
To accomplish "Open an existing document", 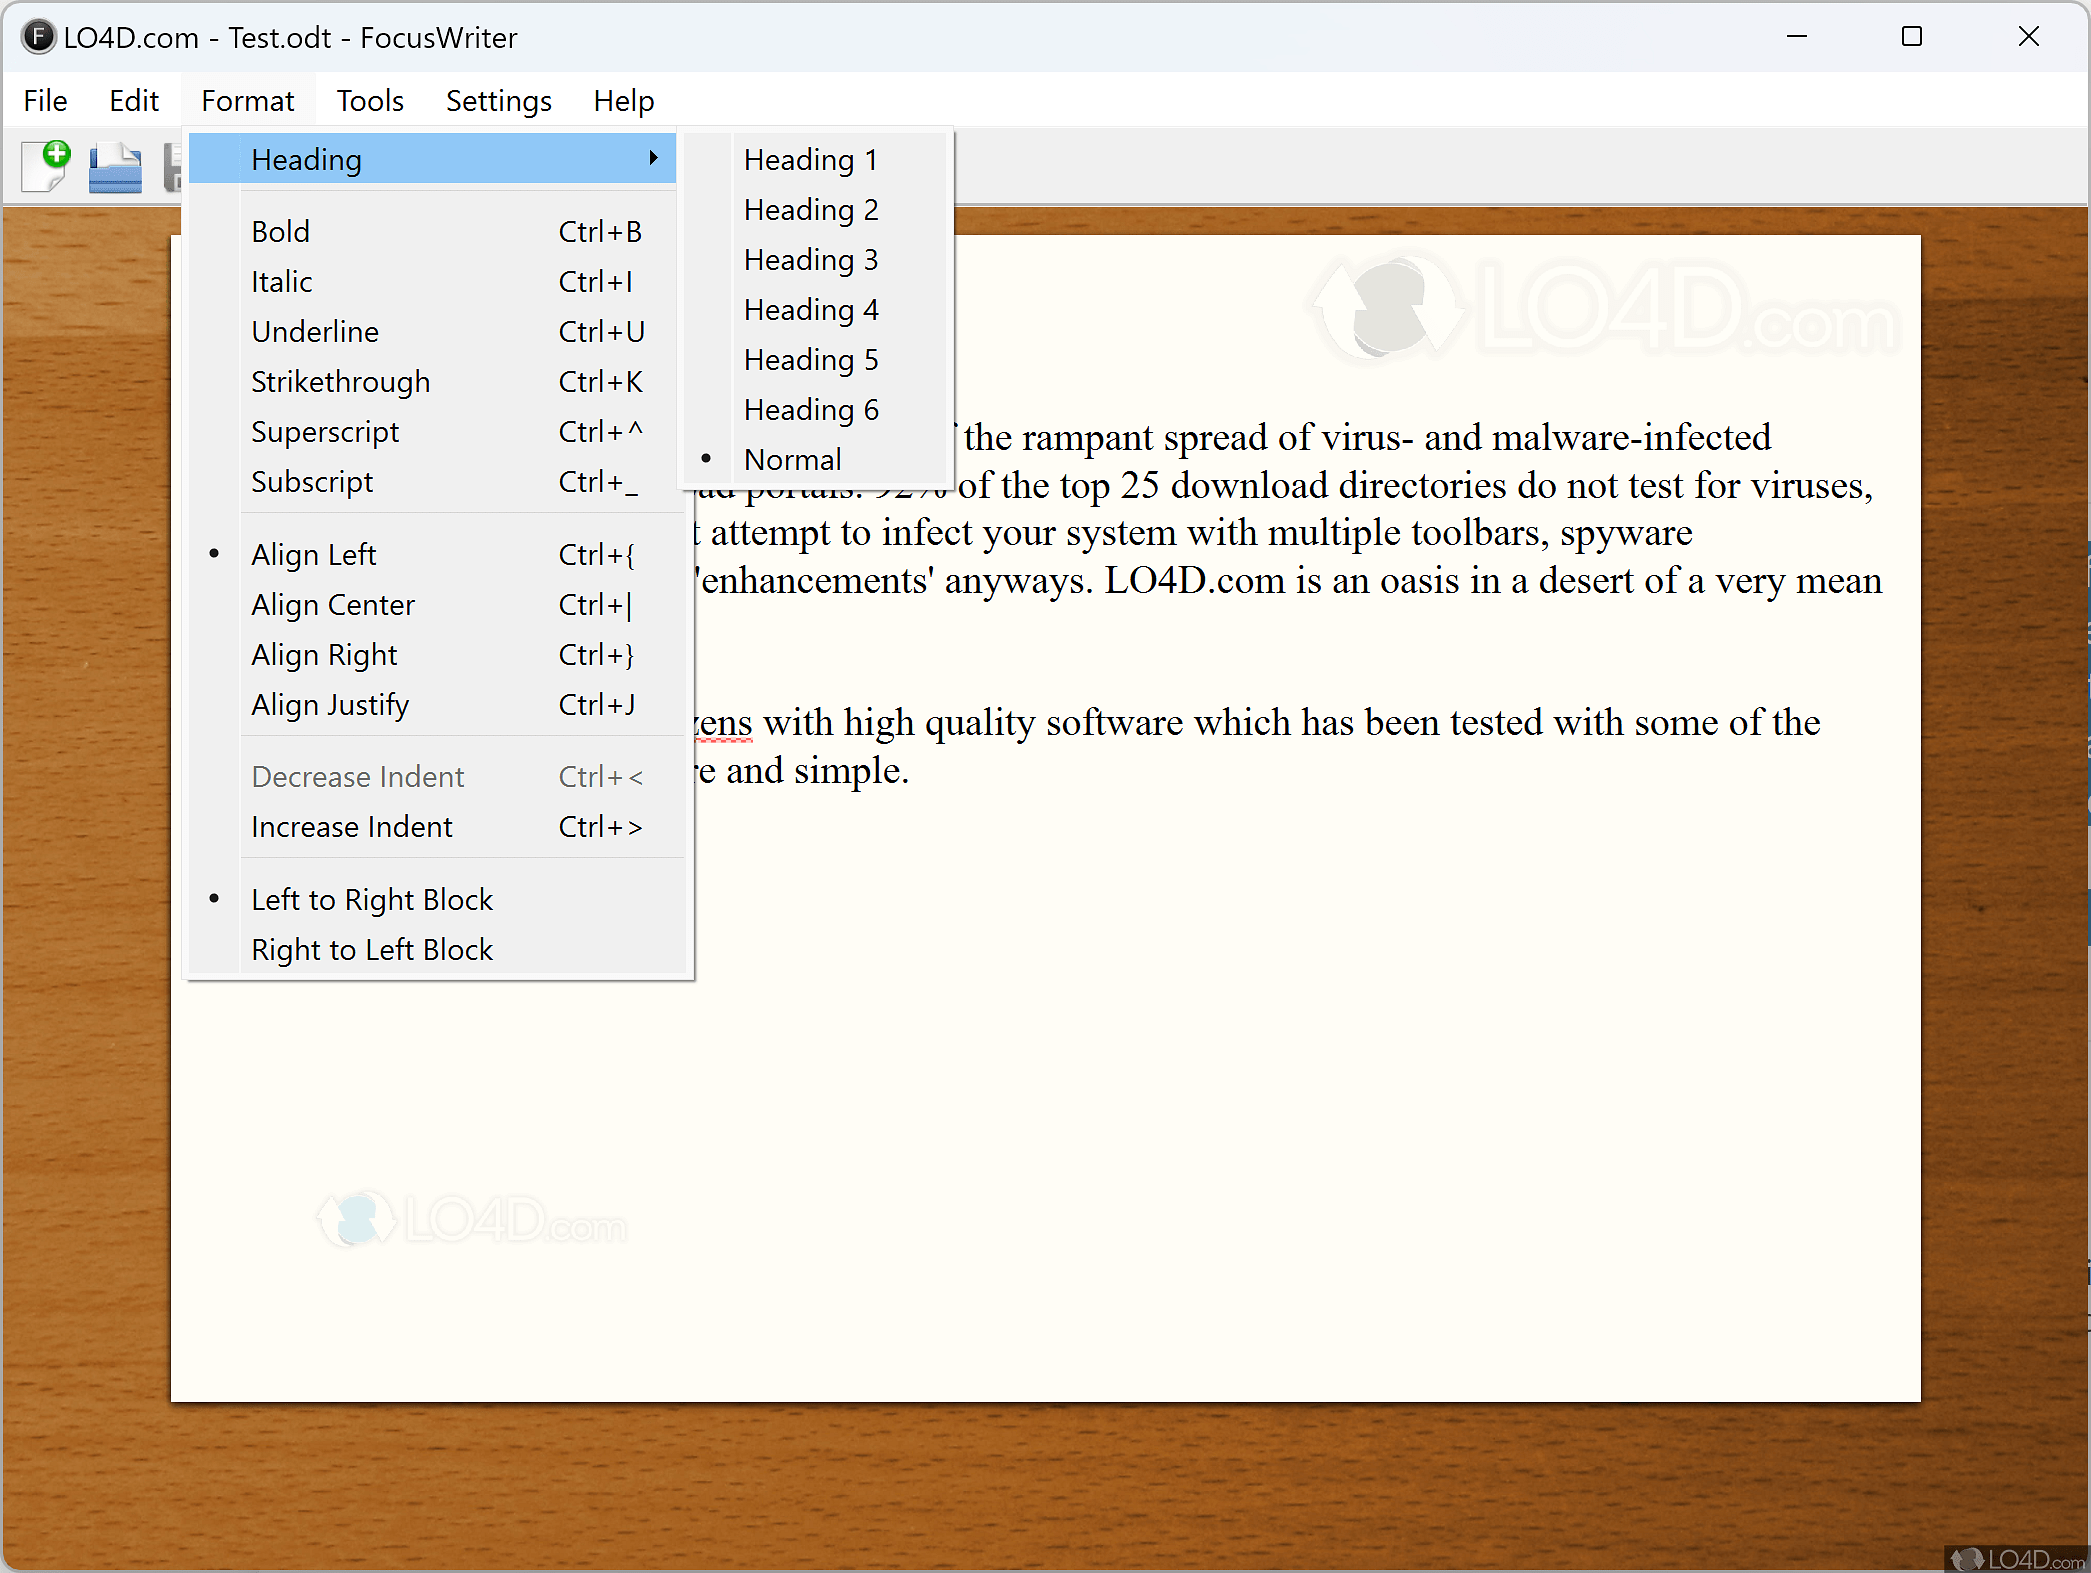I will tap(114, 166).
